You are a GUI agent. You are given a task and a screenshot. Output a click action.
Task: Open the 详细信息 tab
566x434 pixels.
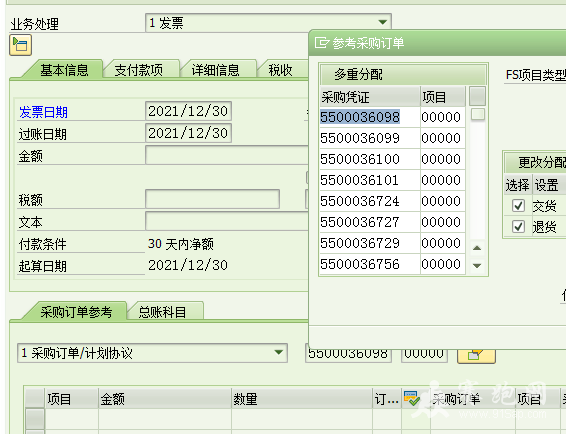click(215, 69)
